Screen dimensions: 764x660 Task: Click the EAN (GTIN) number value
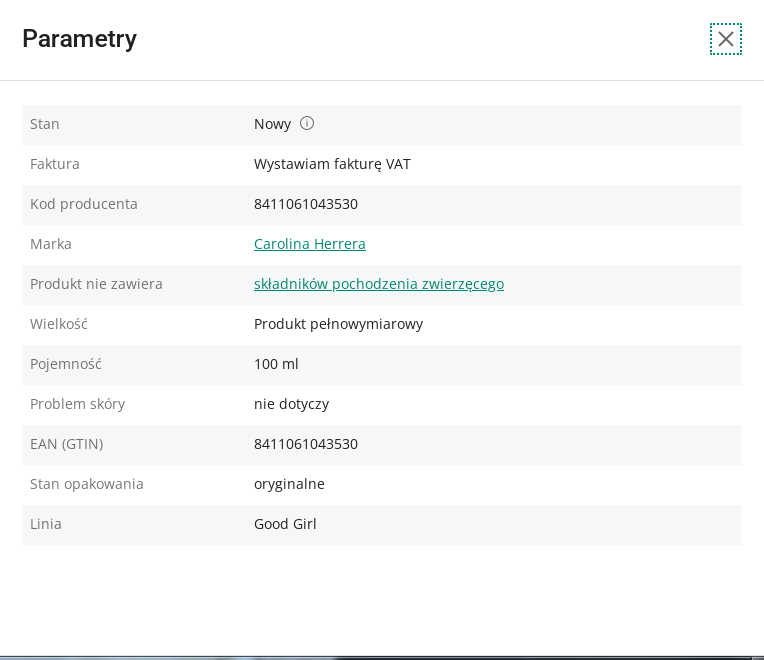coord(306,444)
